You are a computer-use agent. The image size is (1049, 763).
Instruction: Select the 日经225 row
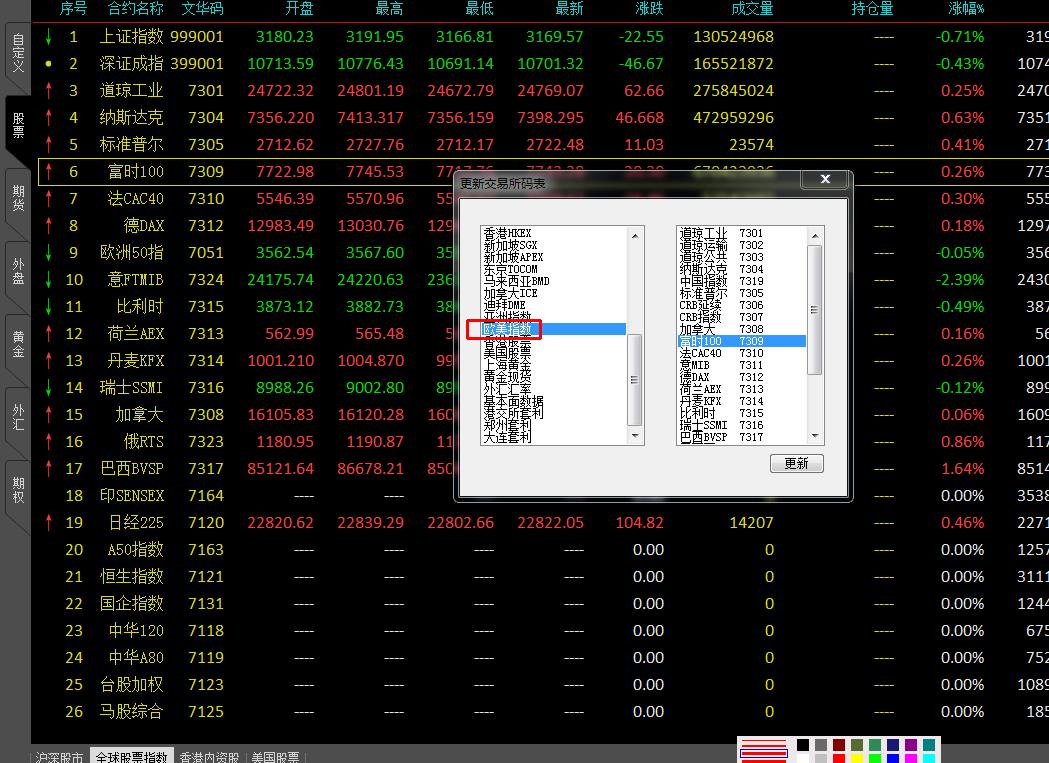point(135,522)
